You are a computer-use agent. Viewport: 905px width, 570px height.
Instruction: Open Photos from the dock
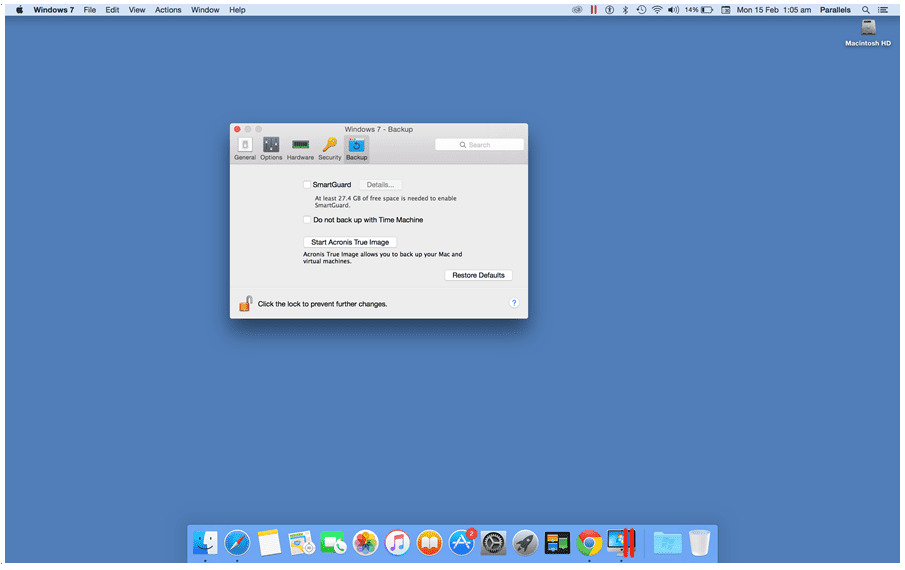coord(365,542)
